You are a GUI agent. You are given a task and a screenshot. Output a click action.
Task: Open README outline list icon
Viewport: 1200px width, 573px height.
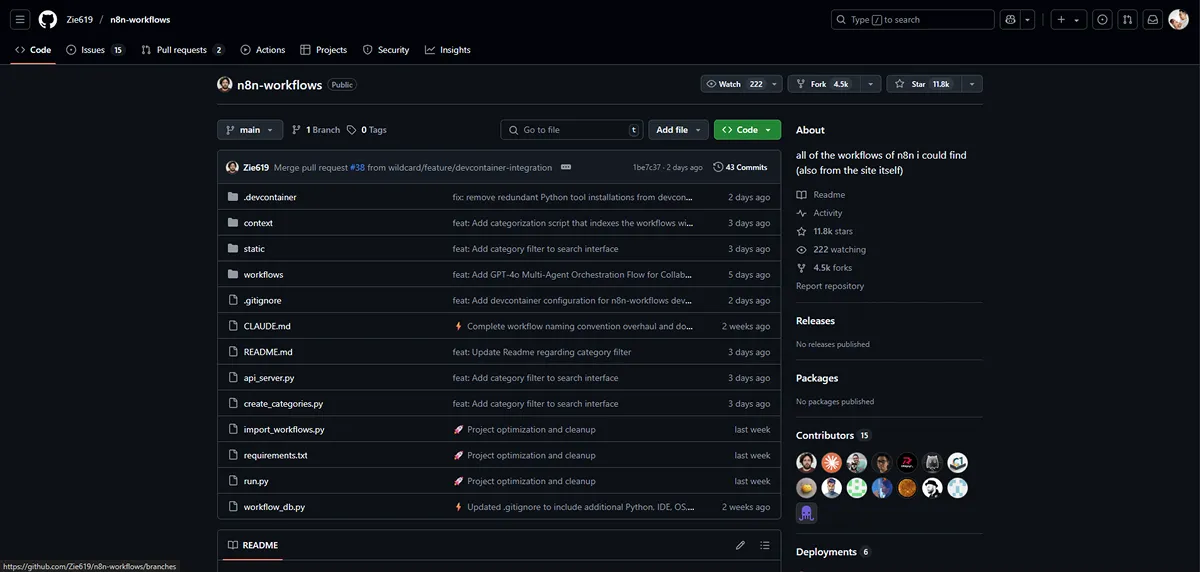765,545
